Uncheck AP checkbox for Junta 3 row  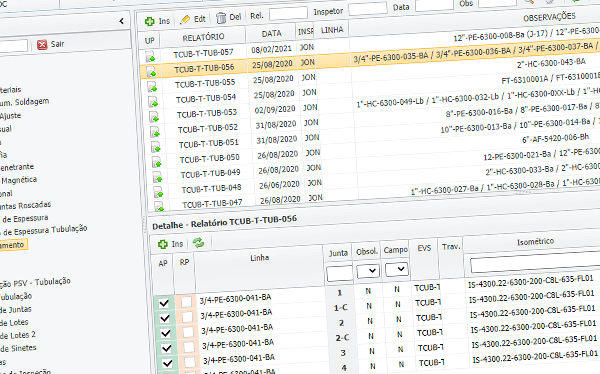click(x=167, y=363)
